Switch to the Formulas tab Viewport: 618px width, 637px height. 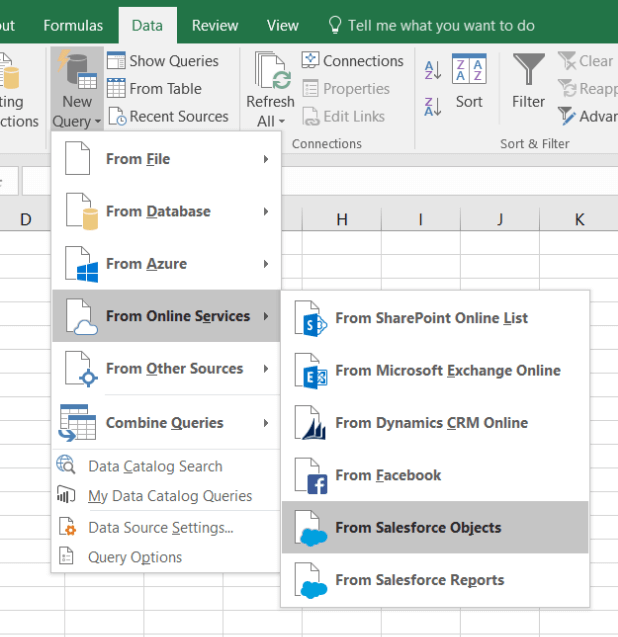point(73,26)
